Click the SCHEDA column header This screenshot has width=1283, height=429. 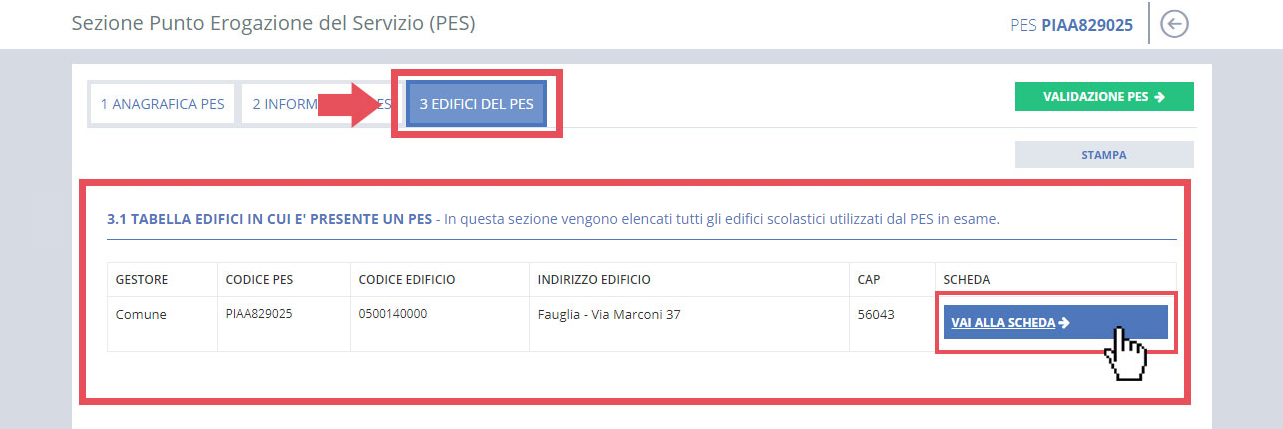(x=966, y=279)
